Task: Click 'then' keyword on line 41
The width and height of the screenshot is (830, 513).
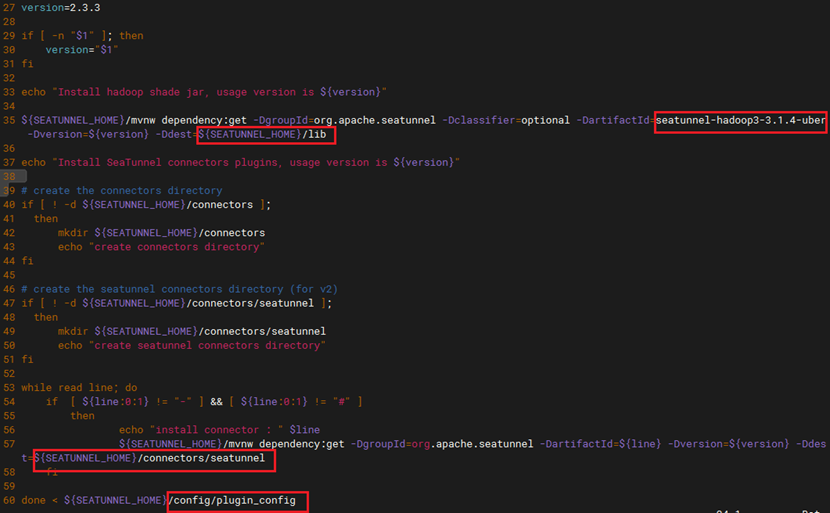Action: coord(46,219)
